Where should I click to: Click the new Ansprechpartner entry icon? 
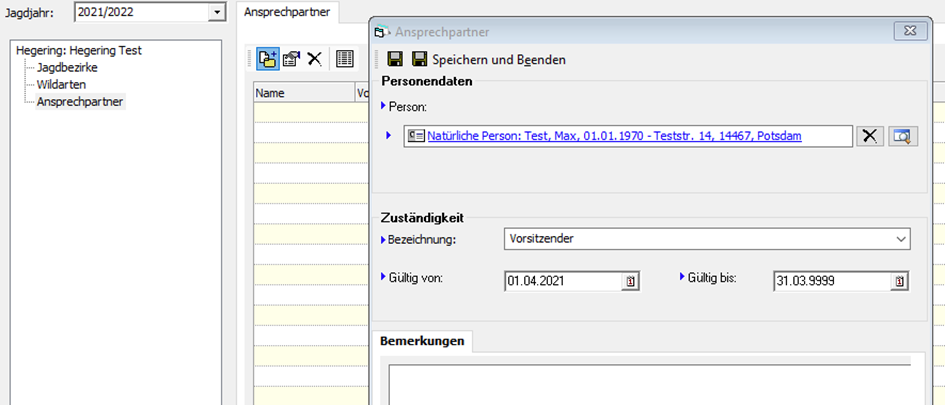[x=267, y=59]
